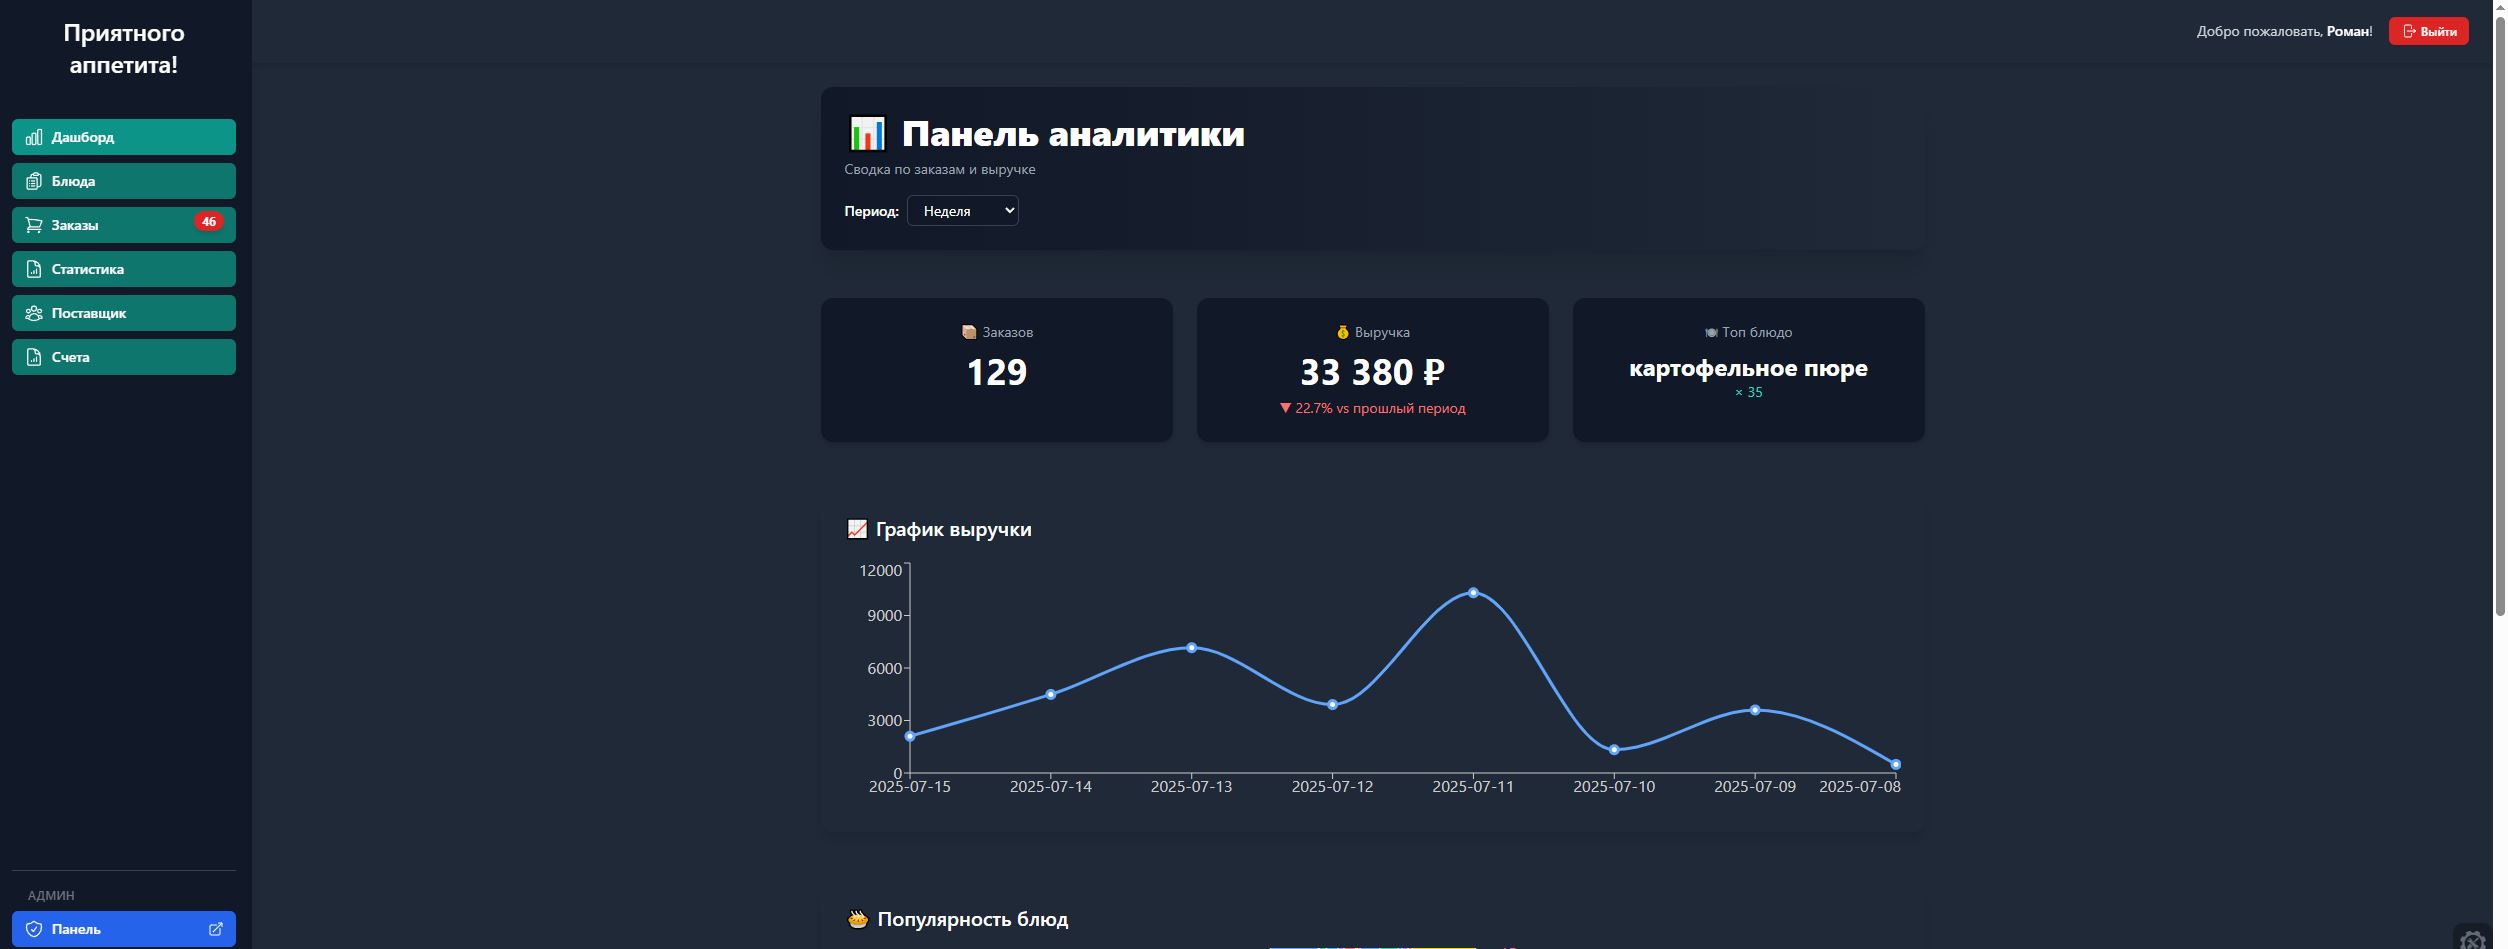Click the Поставщик people icon
The width and height of the screenshot is (2508, 949).
tap(34, 313)
